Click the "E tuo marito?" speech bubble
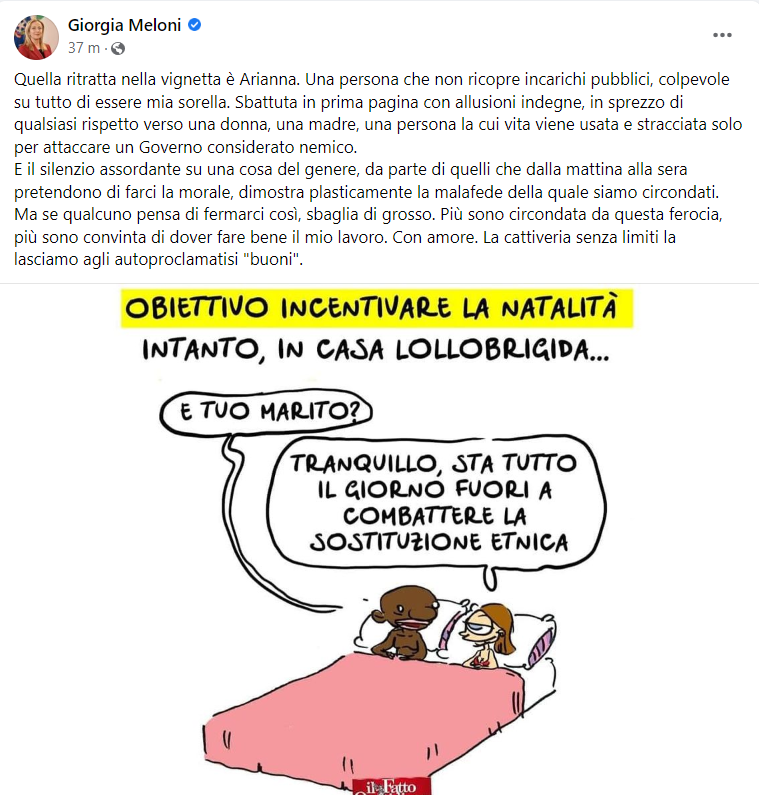This screenshot has height=795, width=759. click(x=266, y=413)
